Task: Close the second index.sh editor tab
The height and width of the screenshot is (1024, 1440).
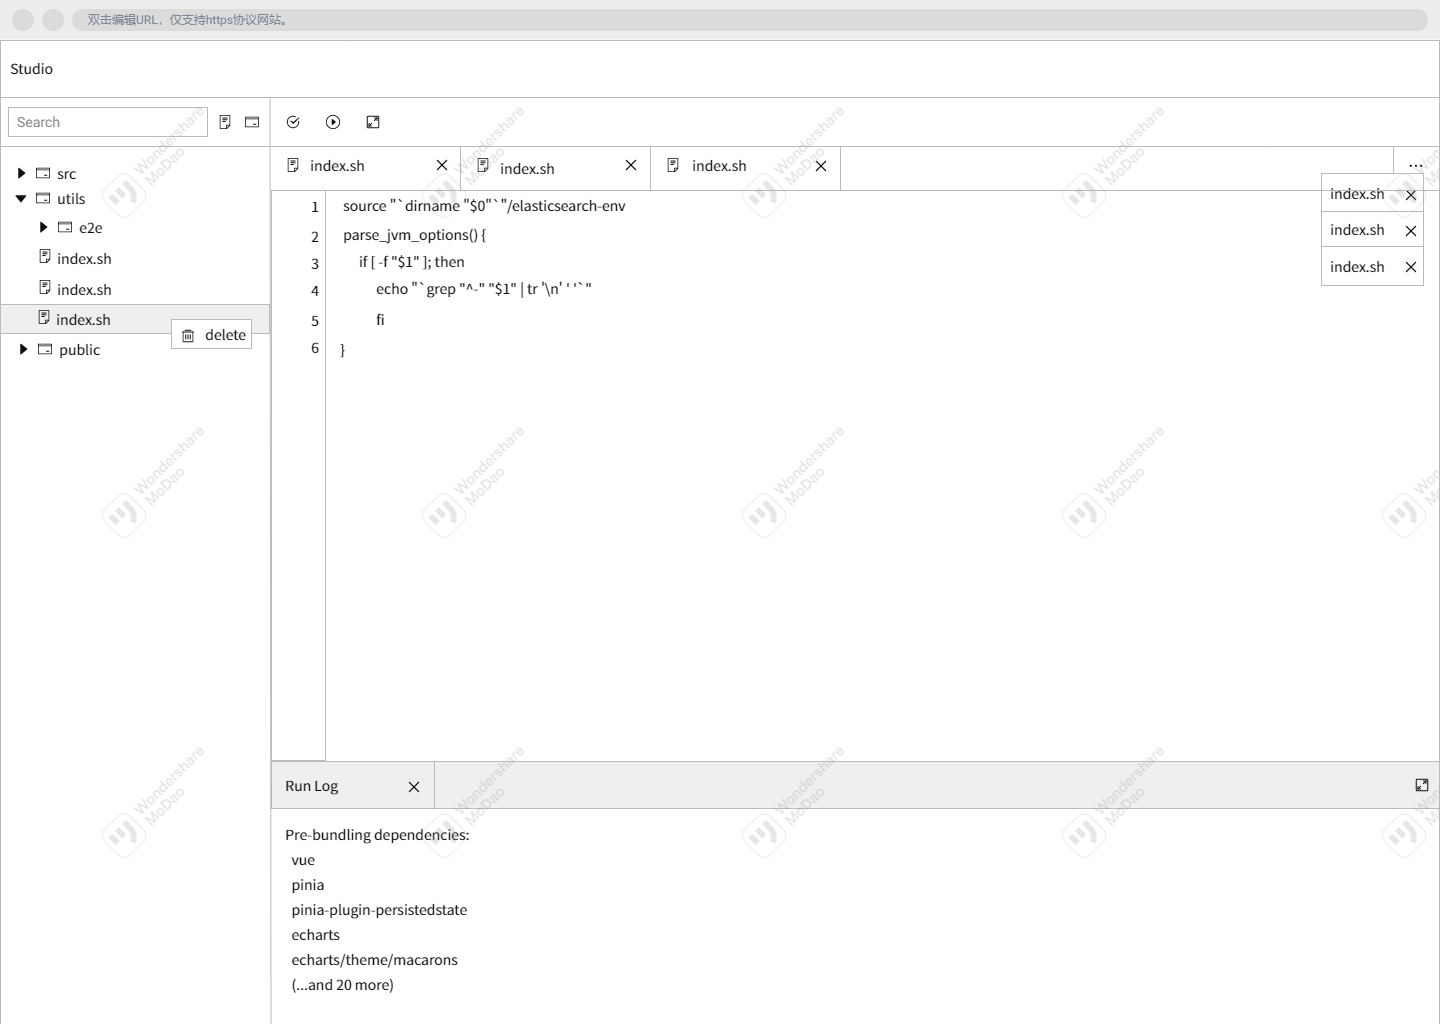Action: click(x=631, y=165)
